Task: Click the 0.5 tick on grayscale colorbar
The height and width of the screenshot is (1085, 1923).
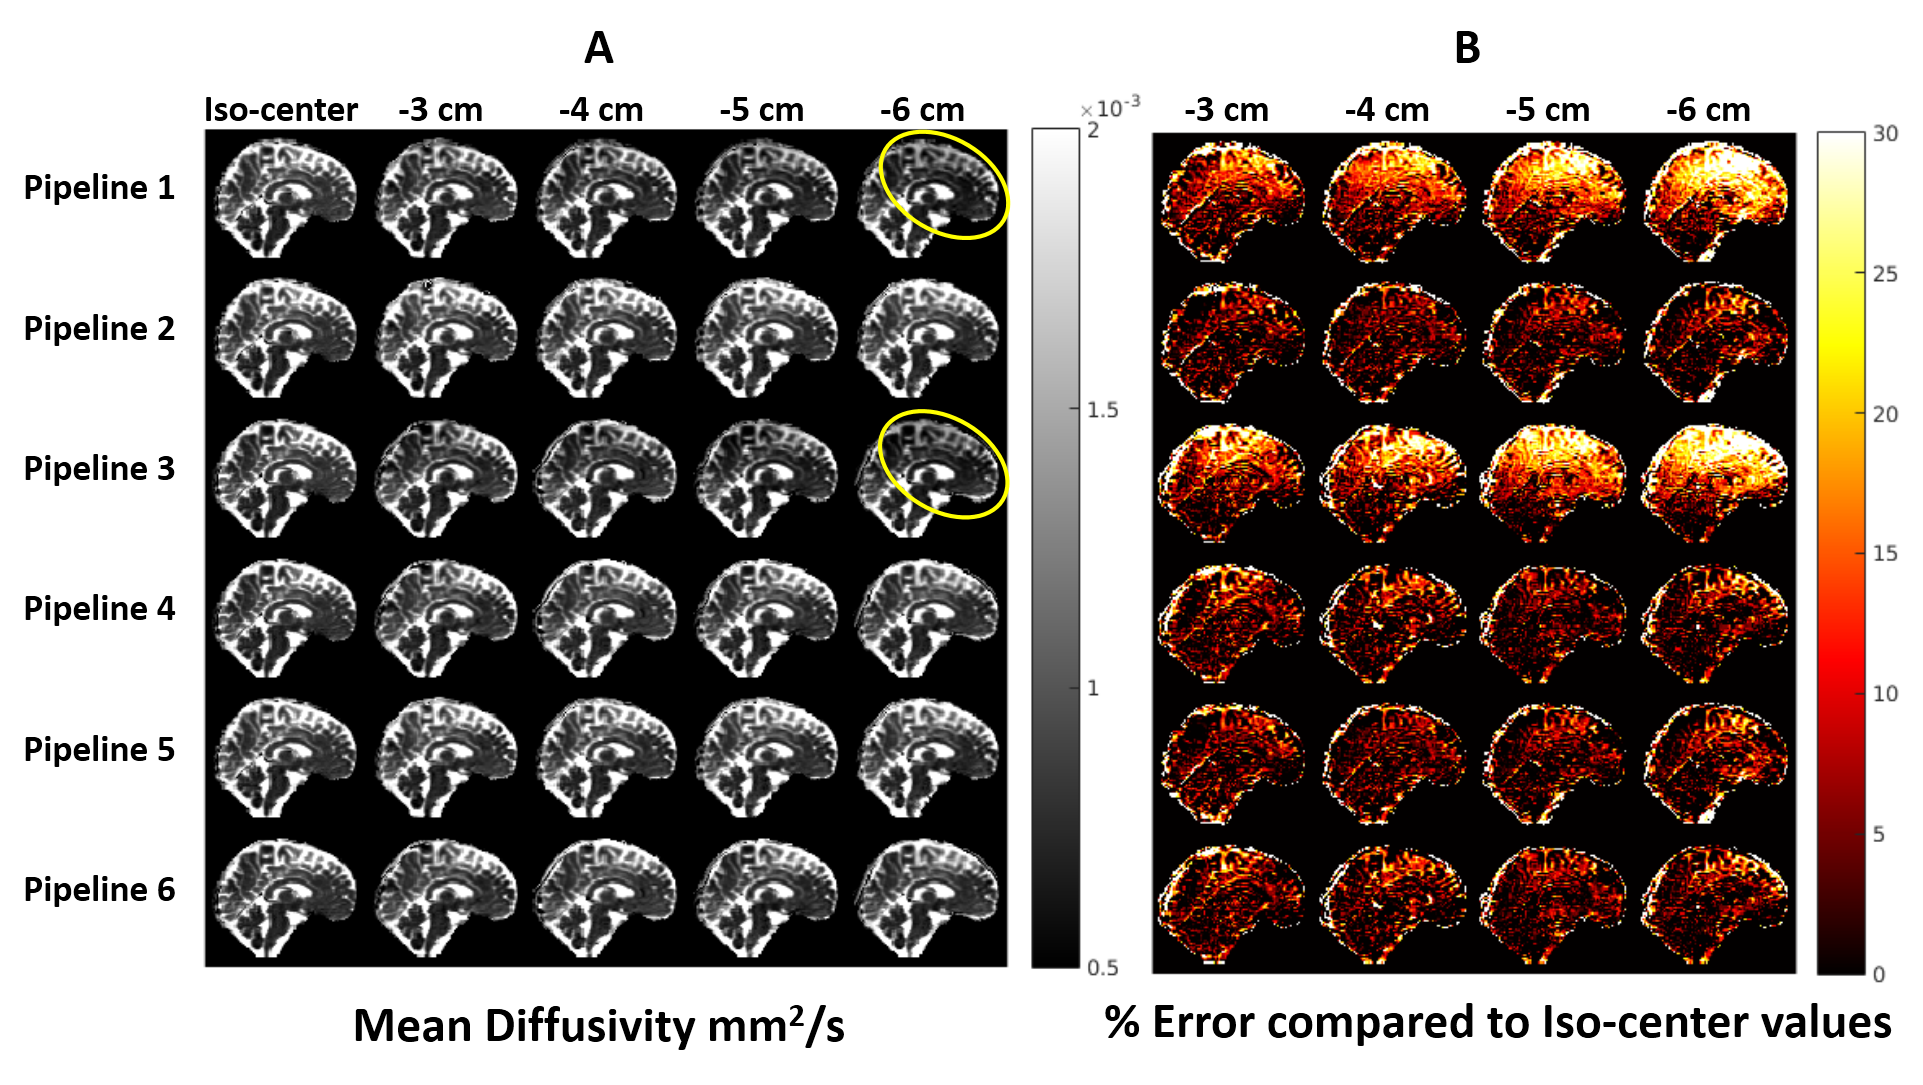Action: [x=1102, y=967]
